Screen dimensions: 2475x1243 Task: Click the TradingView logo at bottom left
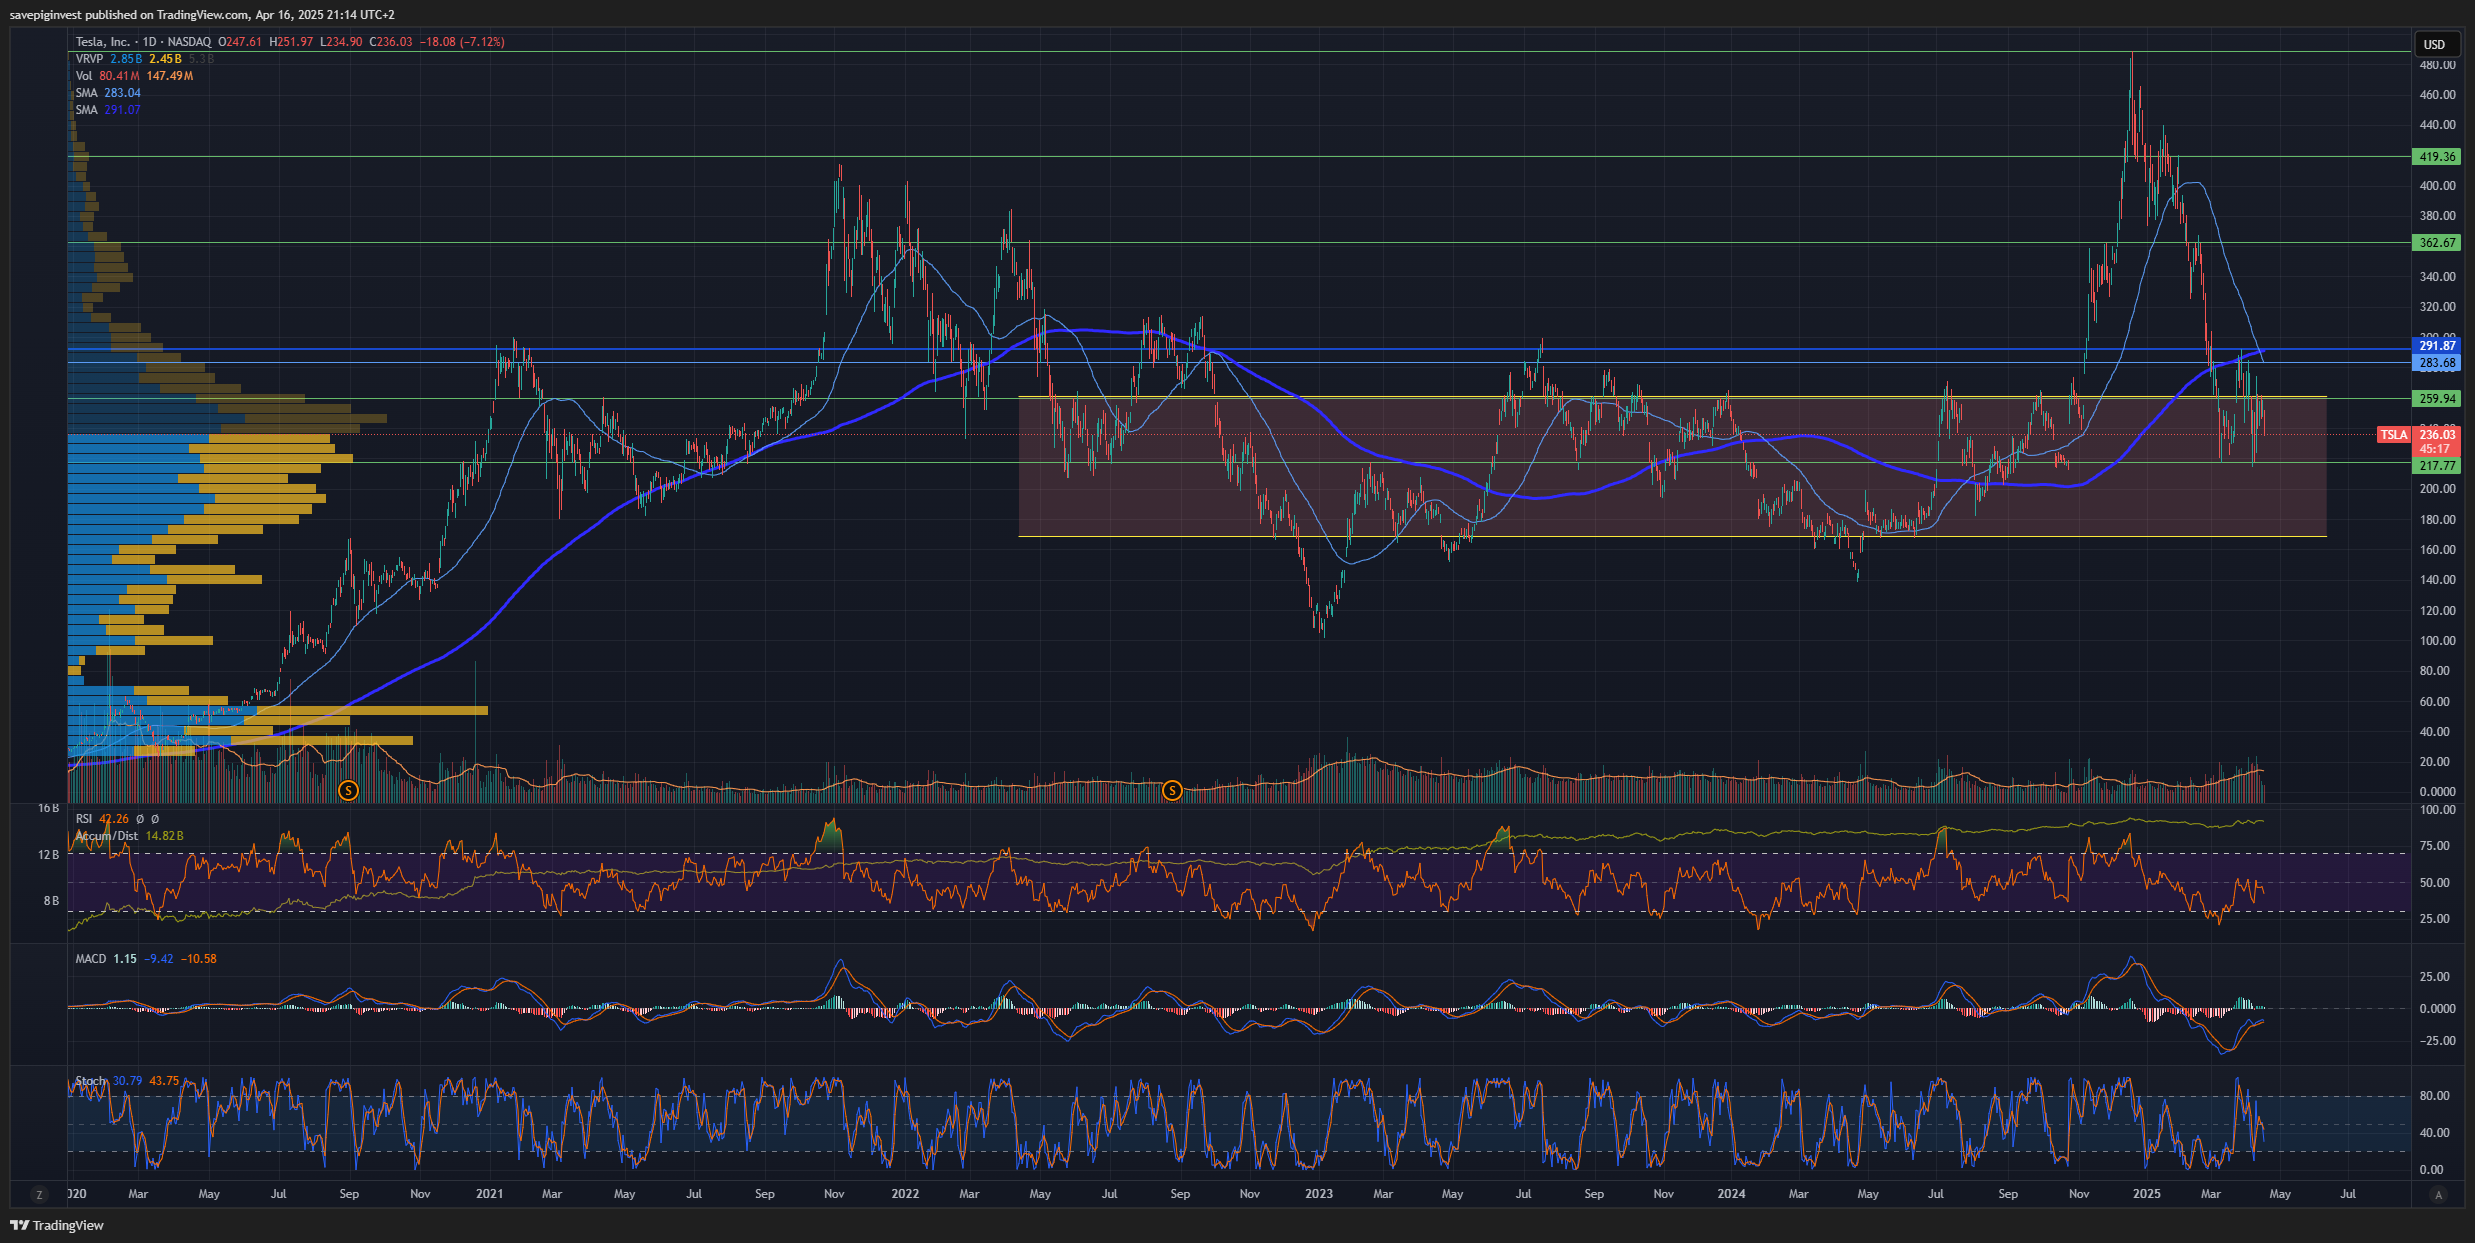[57, 1225]
